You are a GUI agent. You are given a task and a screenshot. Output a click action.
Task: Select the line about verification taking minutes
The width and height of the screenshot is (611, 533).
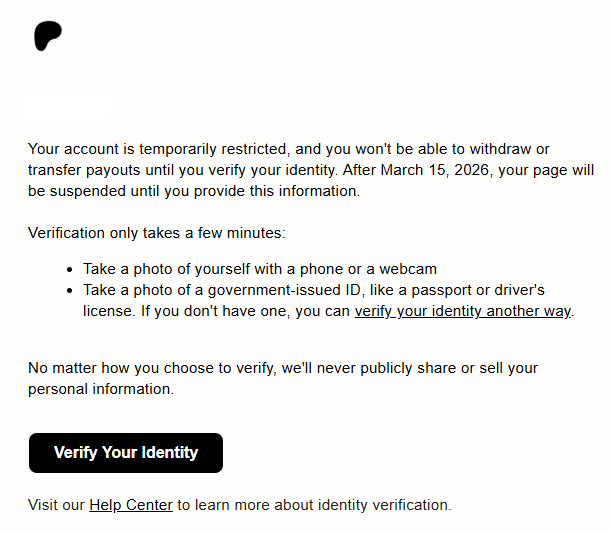click(156, 233)
